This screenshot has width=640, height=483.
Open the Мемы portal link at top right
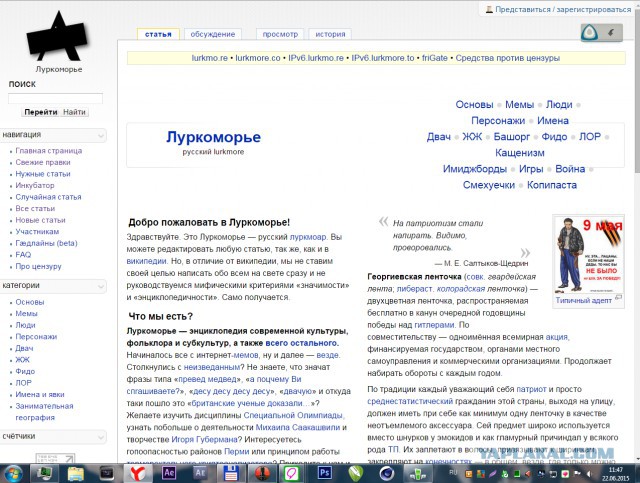point(519,105)
